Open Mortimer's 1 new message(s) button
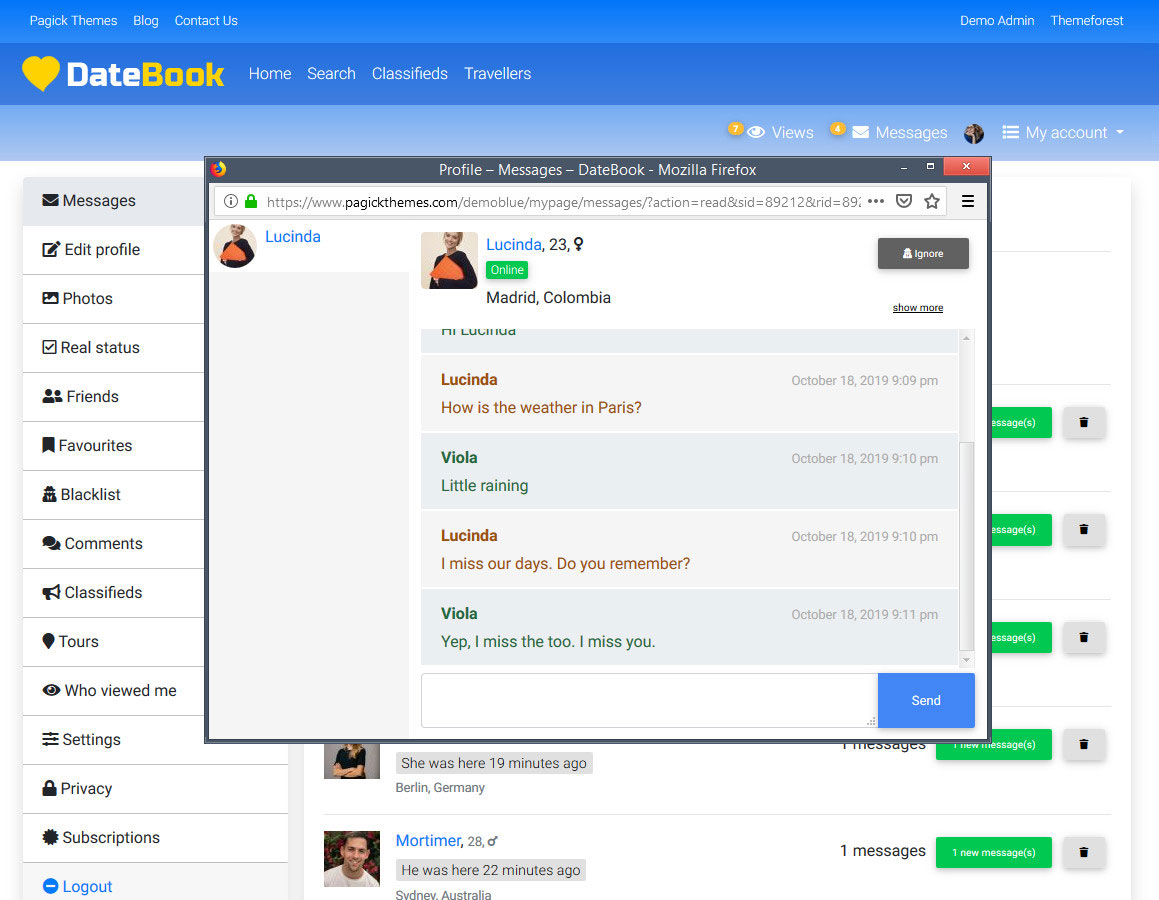This screenshot has width=1159, height=900. 993,852
